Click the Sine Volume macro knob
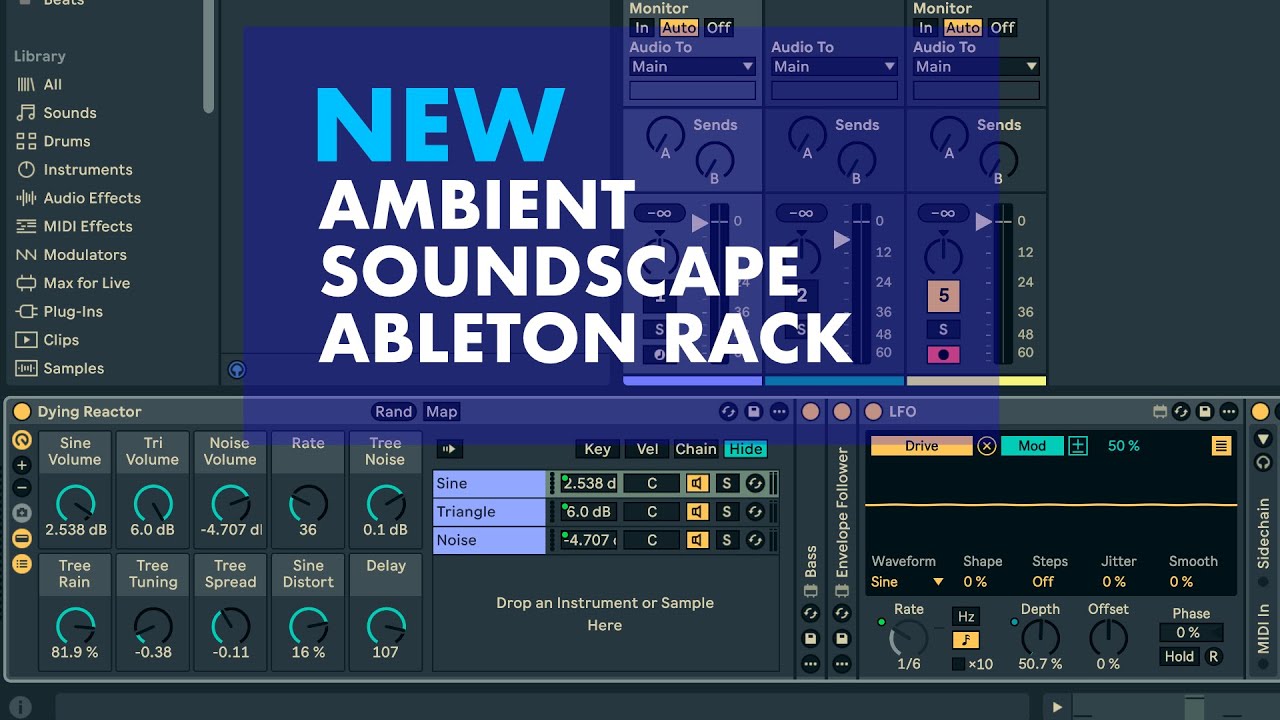1280x720 pixels. coord(75,503)
